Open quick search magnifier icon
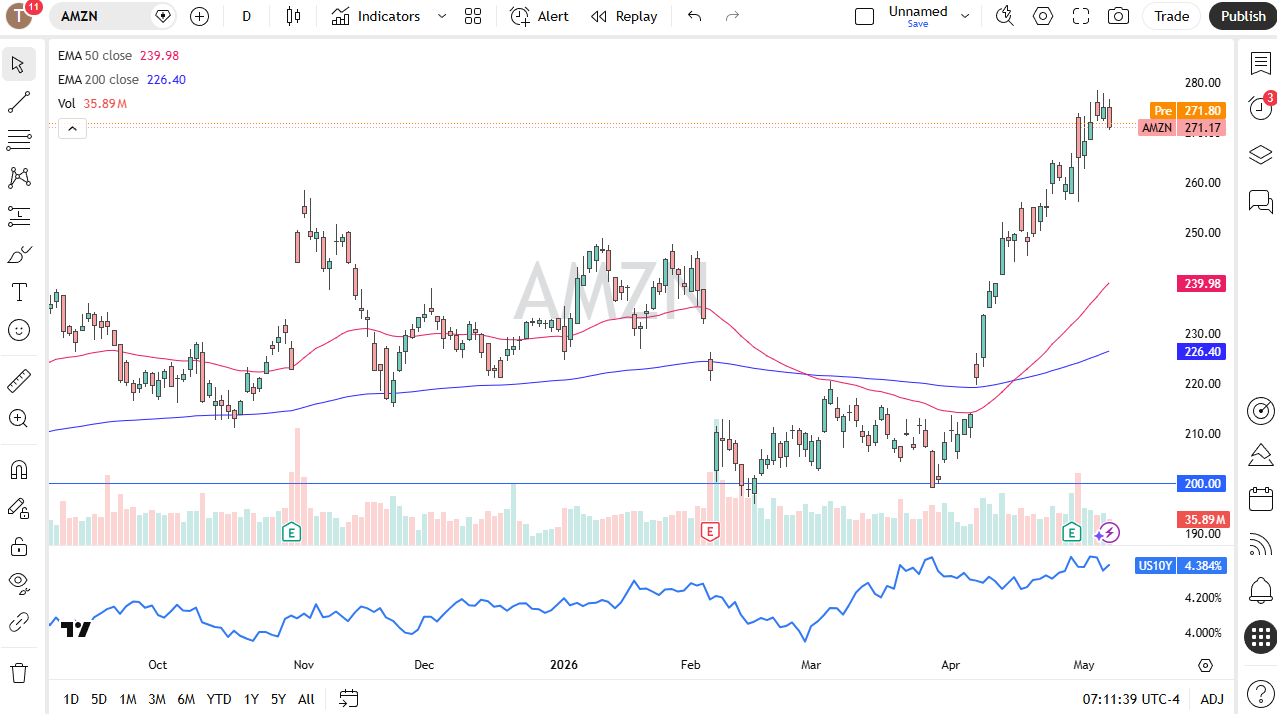 point(1005,16)
